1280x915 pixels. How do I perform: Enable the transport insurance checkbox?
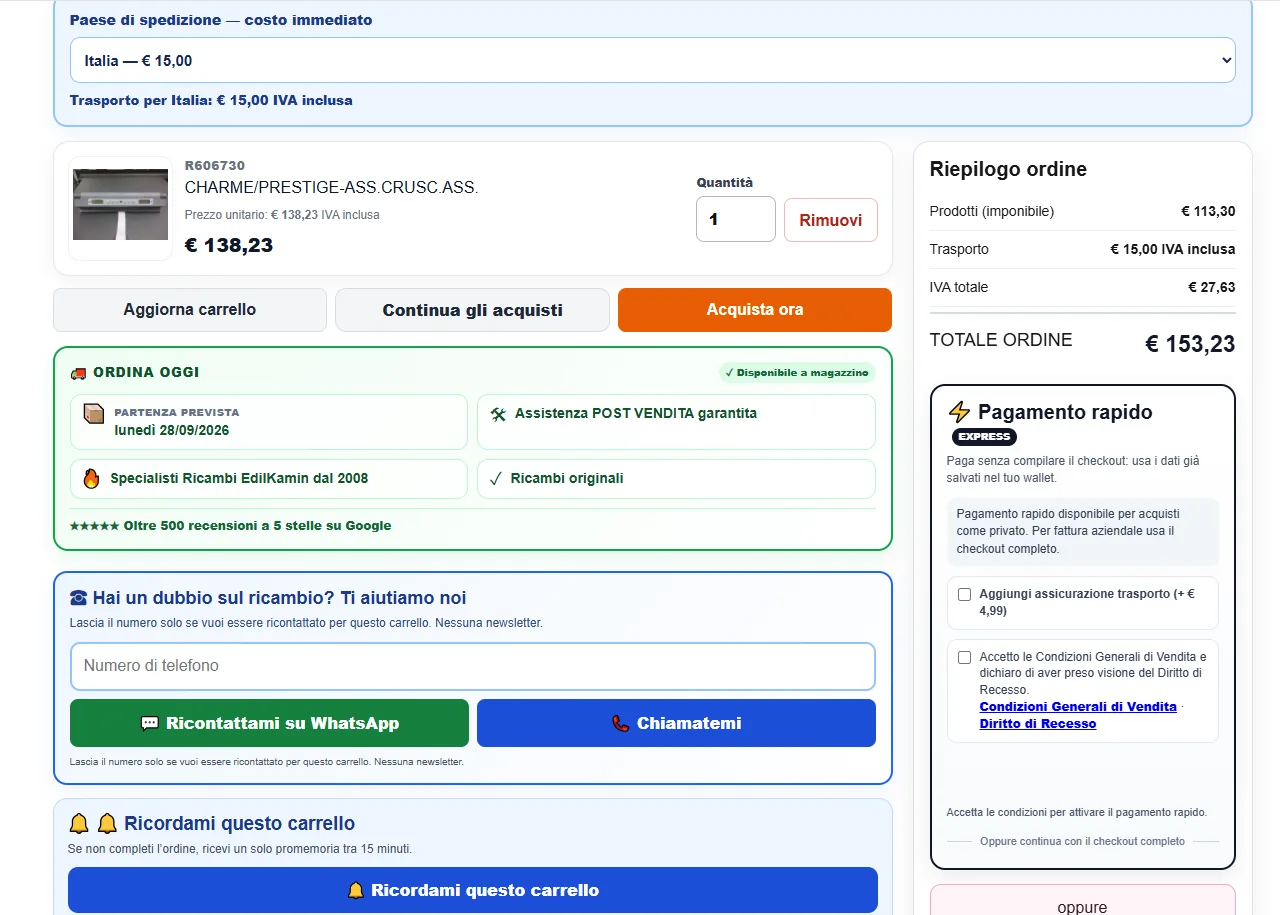point(964,594)
